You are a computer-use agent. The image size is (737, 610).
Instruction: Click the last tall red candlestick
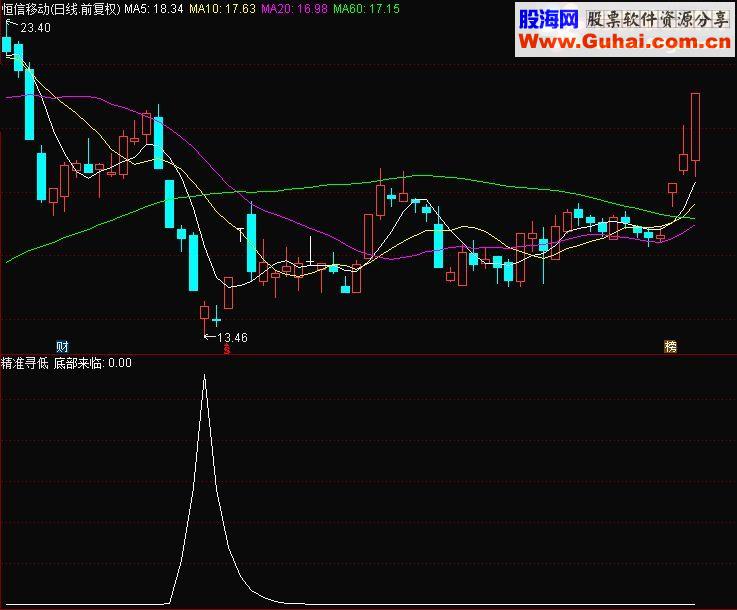coord(695,127)
